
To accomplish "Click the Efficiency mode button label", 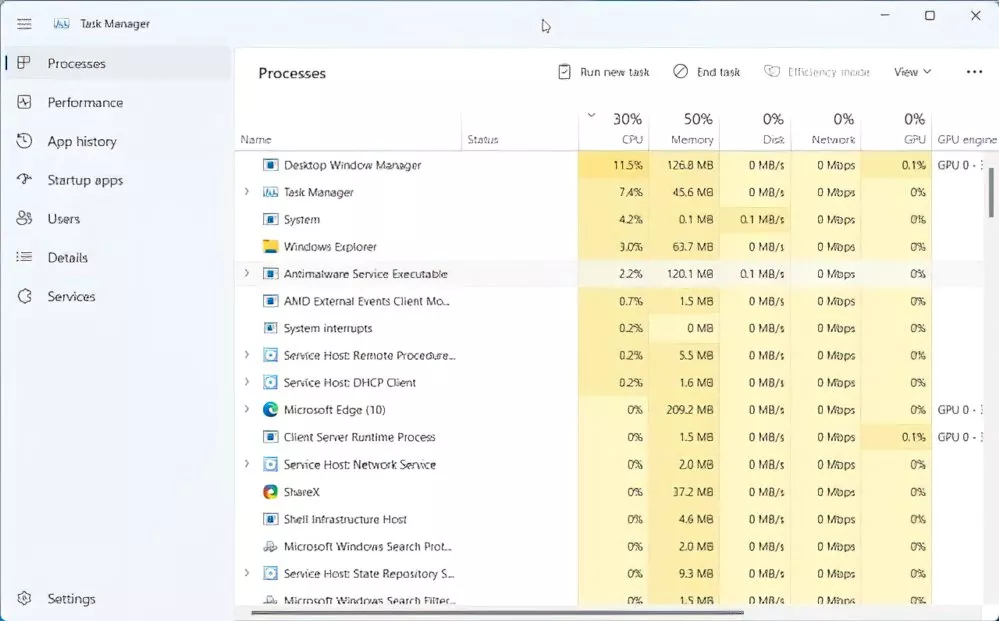I will click(x=828, y=72).
